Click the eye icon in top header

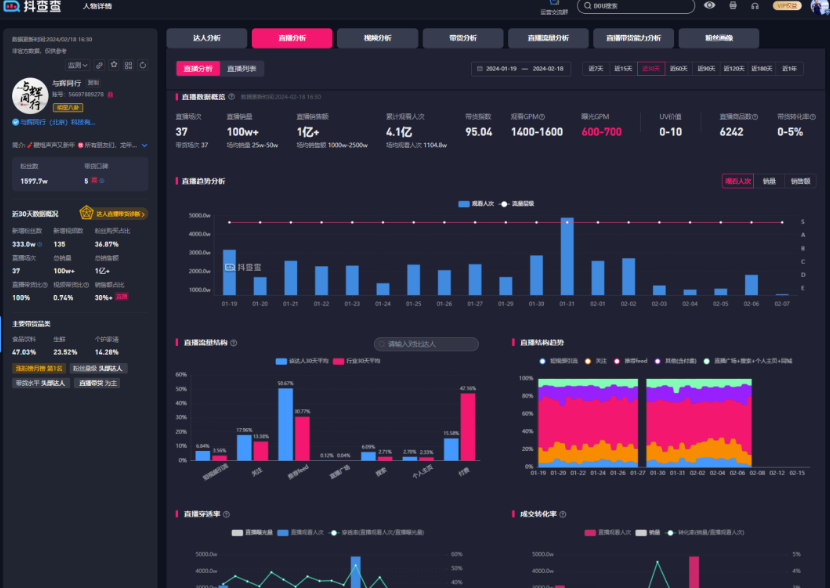[710, 6]
